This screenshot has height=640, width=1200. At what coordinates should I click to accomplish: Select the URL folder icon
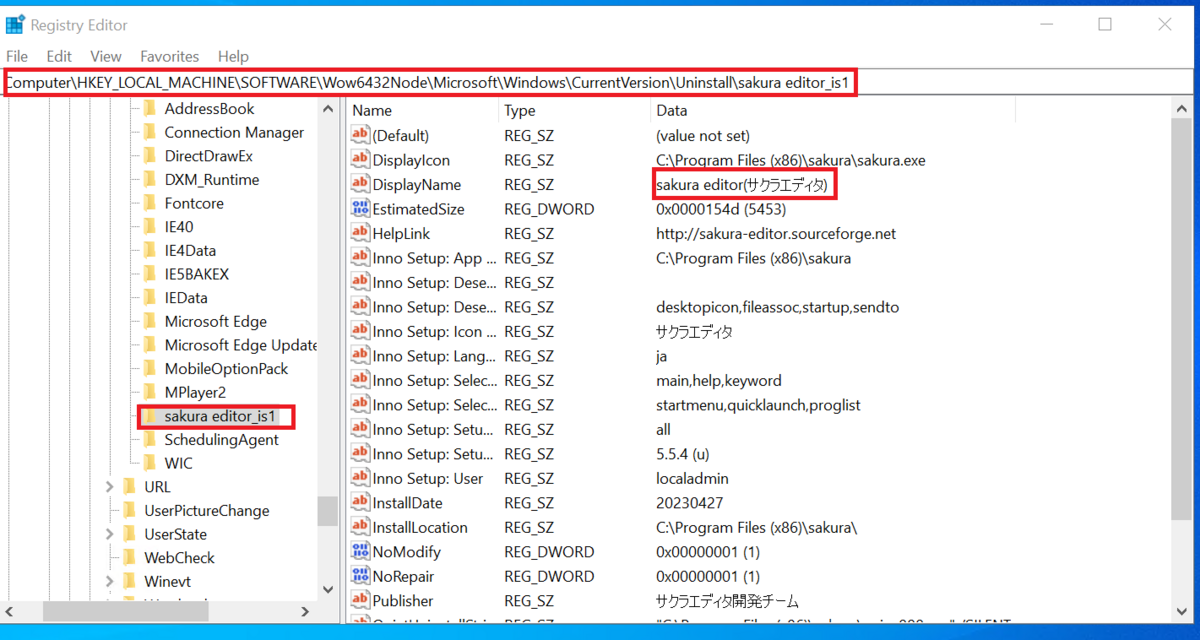[x=129, y=487]
